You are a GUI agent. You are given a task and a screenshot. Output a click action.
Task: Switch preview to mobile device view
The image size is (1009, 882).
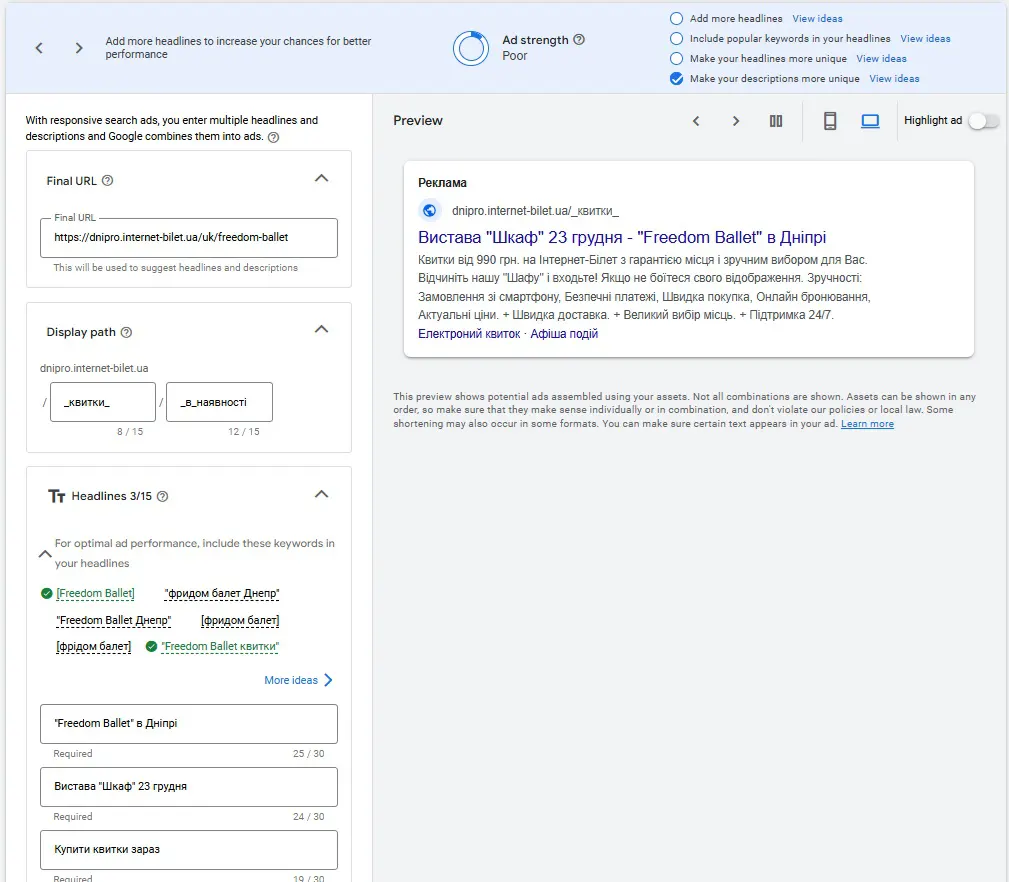click(x=830, y=121)
